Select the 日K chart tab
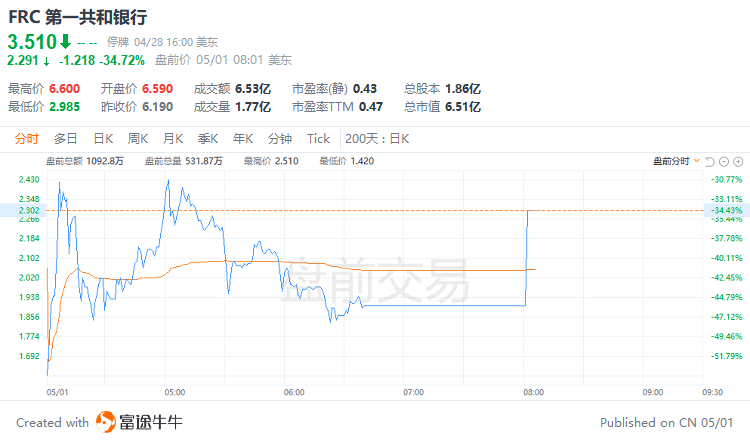This screenshot has width=750, height=443. click(103, 139)
